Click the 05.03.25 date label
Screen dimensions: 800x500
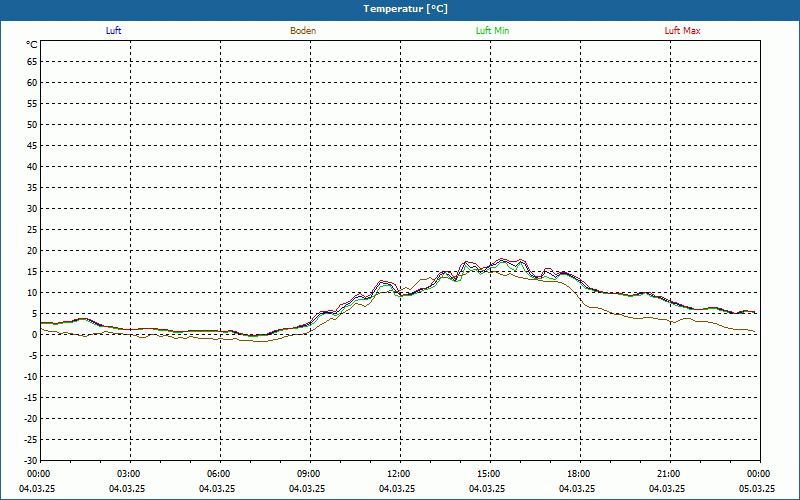point(757,489)
